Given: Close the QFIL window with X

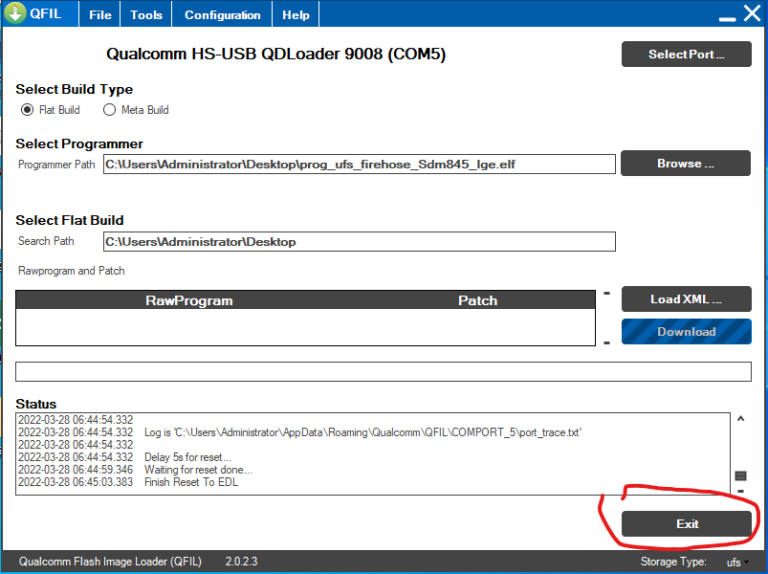Looking at the screenshot, I should click(x=750, y=14).
